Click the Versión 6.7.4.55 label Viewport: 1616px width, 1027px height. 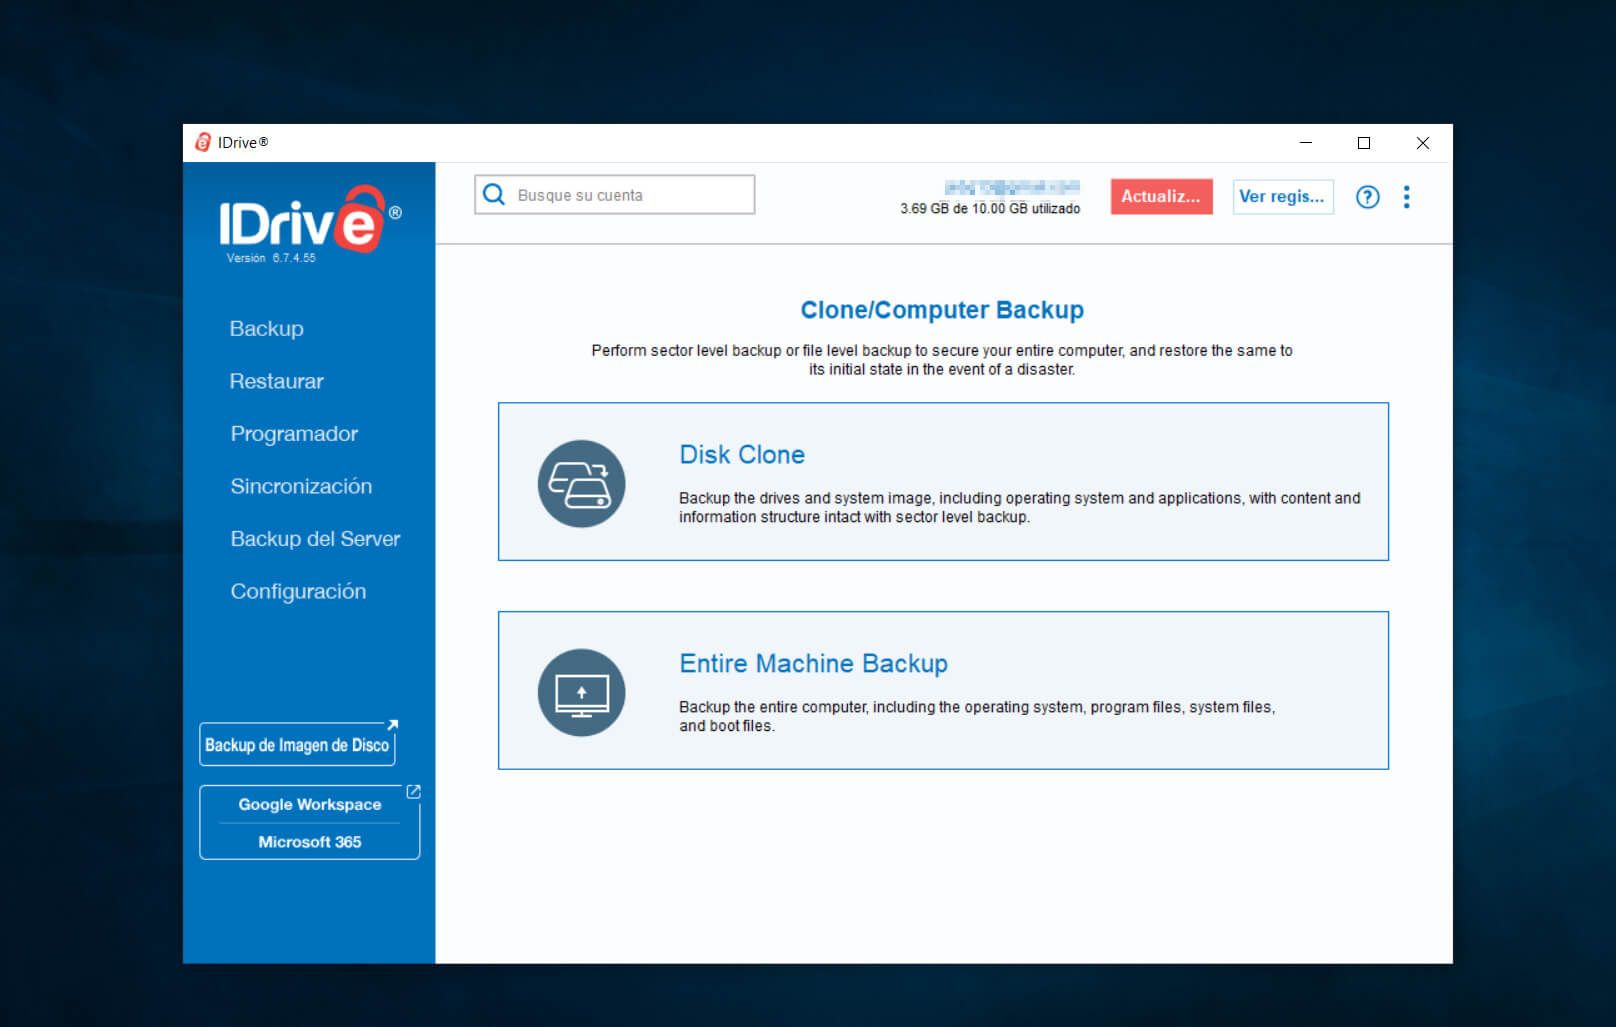270,258
